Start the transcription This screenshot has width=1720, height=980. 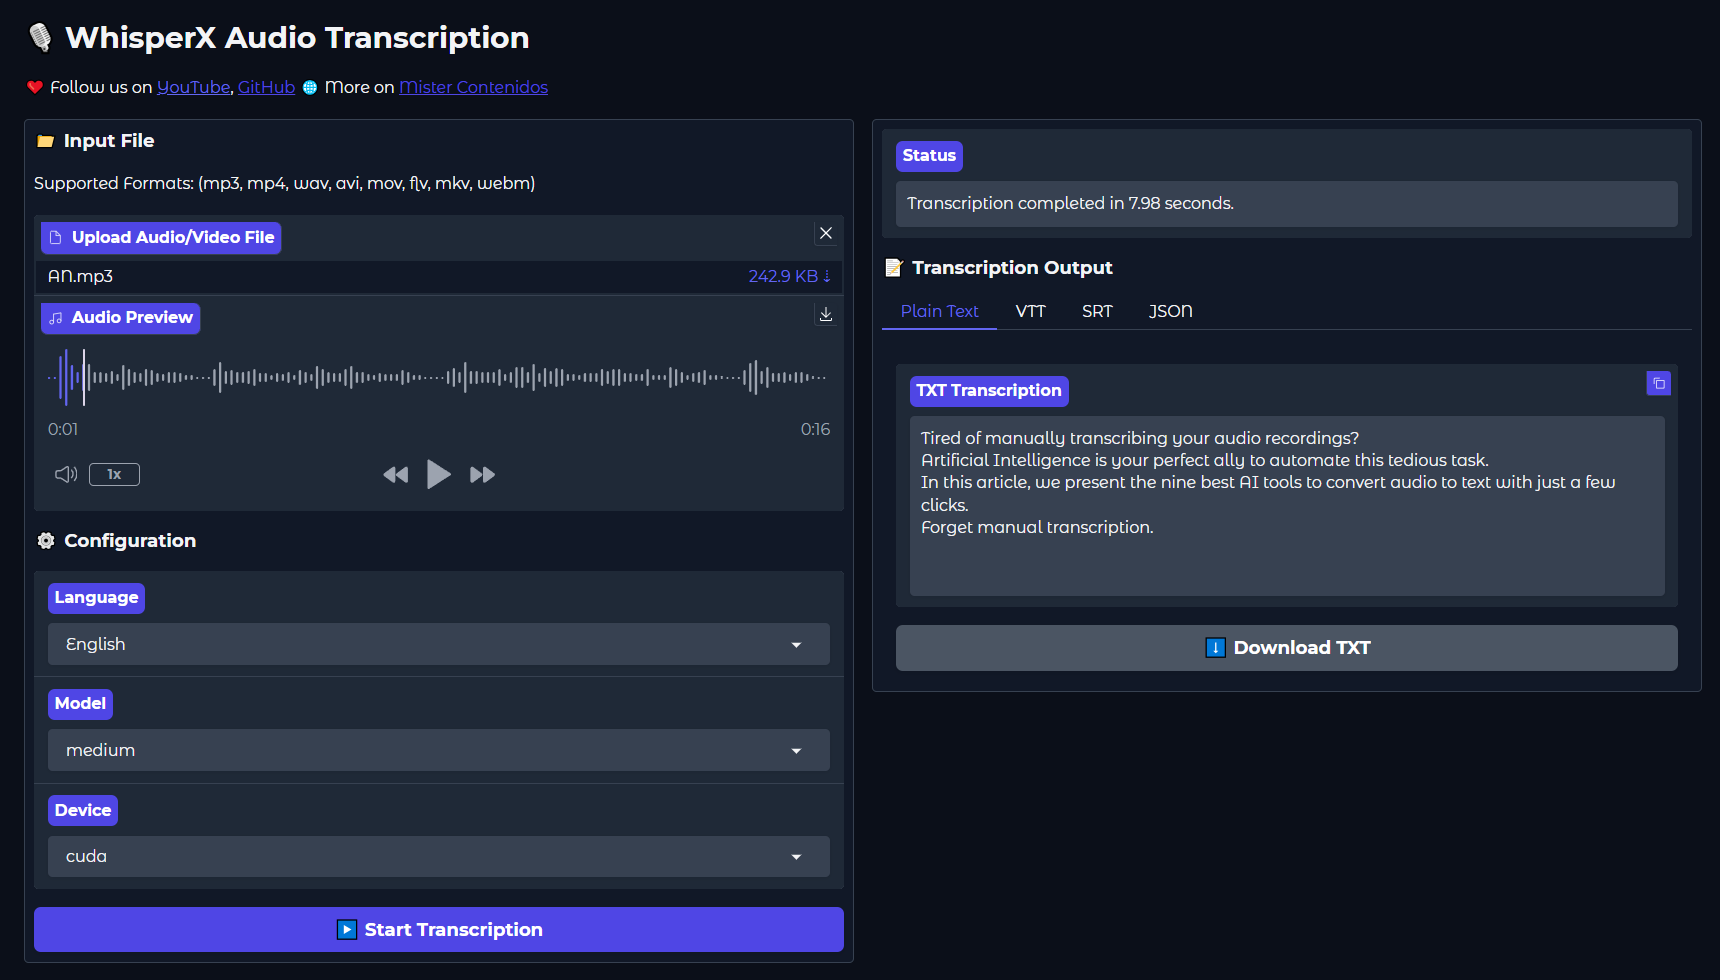tap(439, 929)
